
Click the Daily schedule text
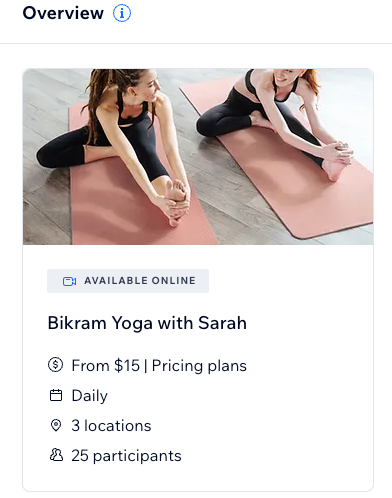tap(89, 396)
